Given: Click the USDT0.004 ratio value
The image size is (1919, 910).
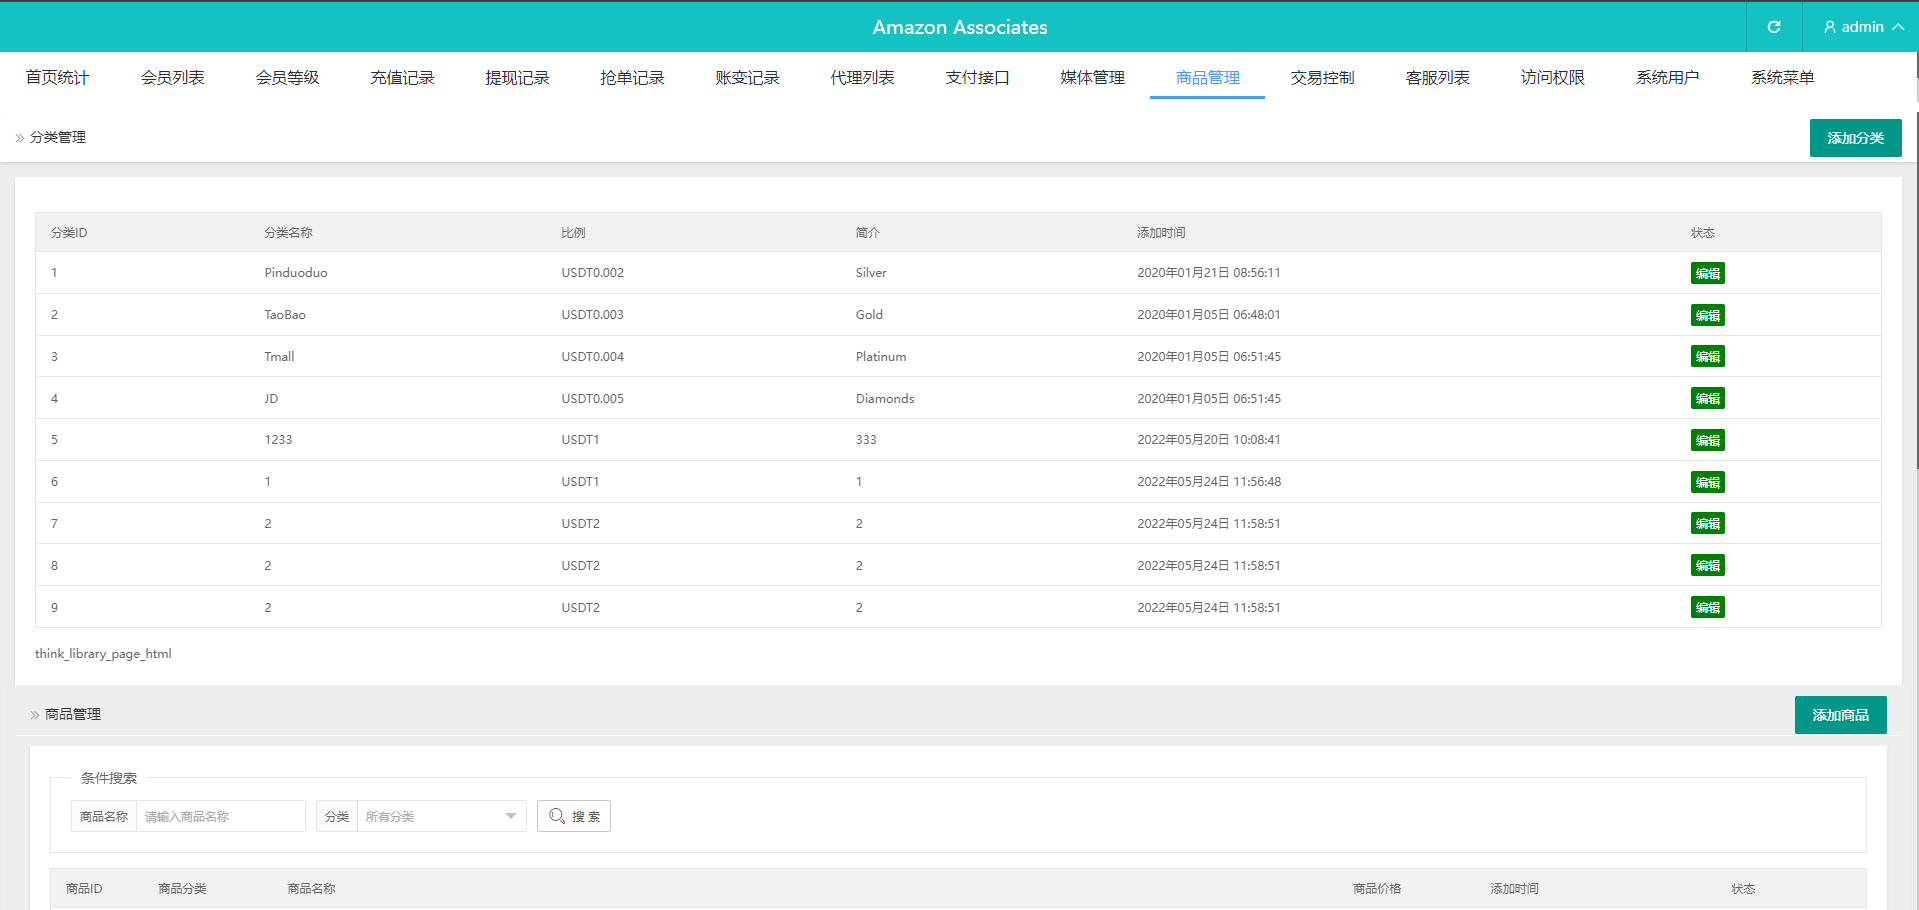Looking at the screenshot, I should pos(592,356).
